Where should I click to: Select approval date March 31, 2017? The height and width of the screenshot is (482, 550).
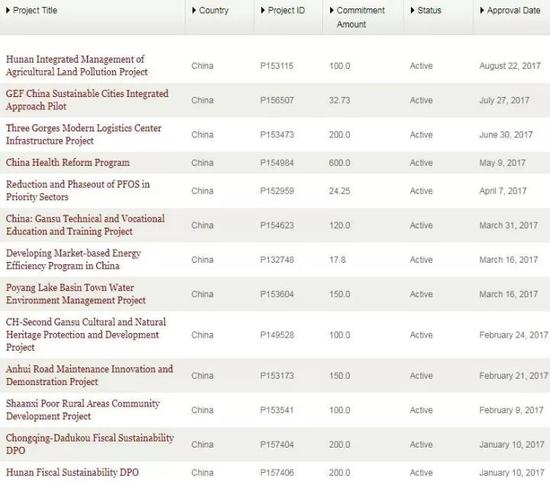[x=508, y=225]
